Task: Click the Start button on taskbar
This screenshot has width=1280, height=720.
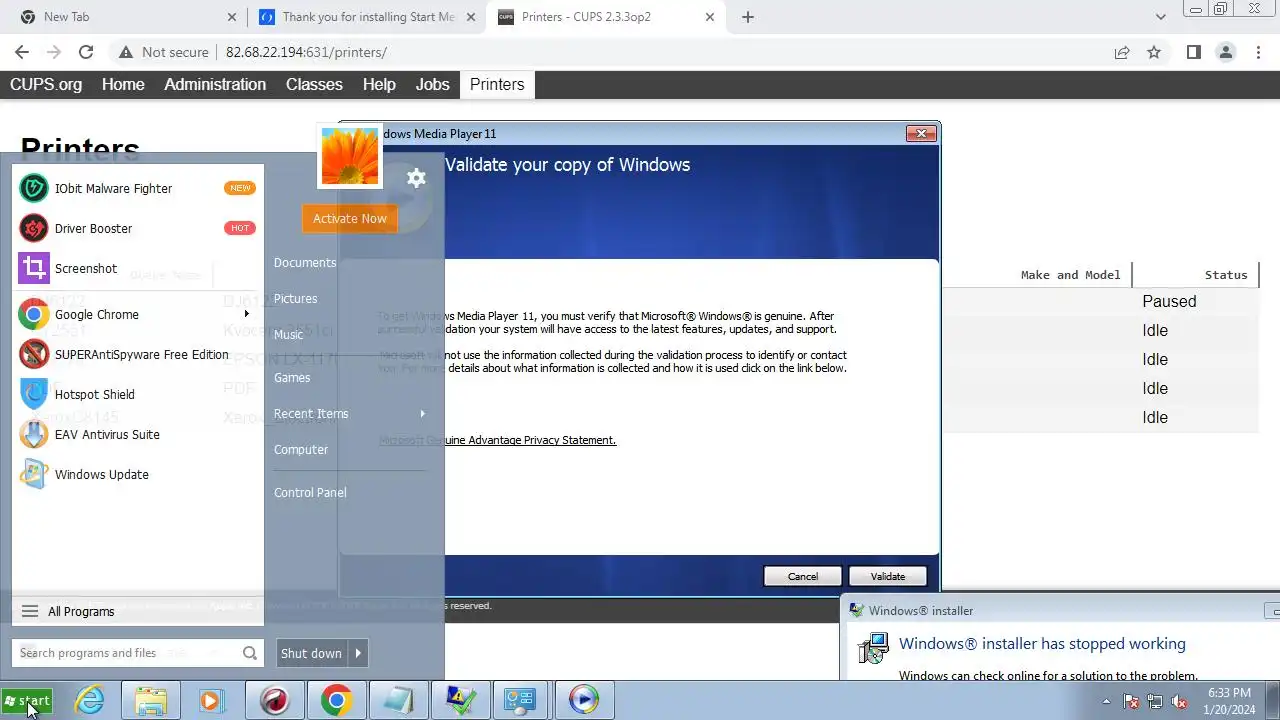Action: tap(27, 701)
